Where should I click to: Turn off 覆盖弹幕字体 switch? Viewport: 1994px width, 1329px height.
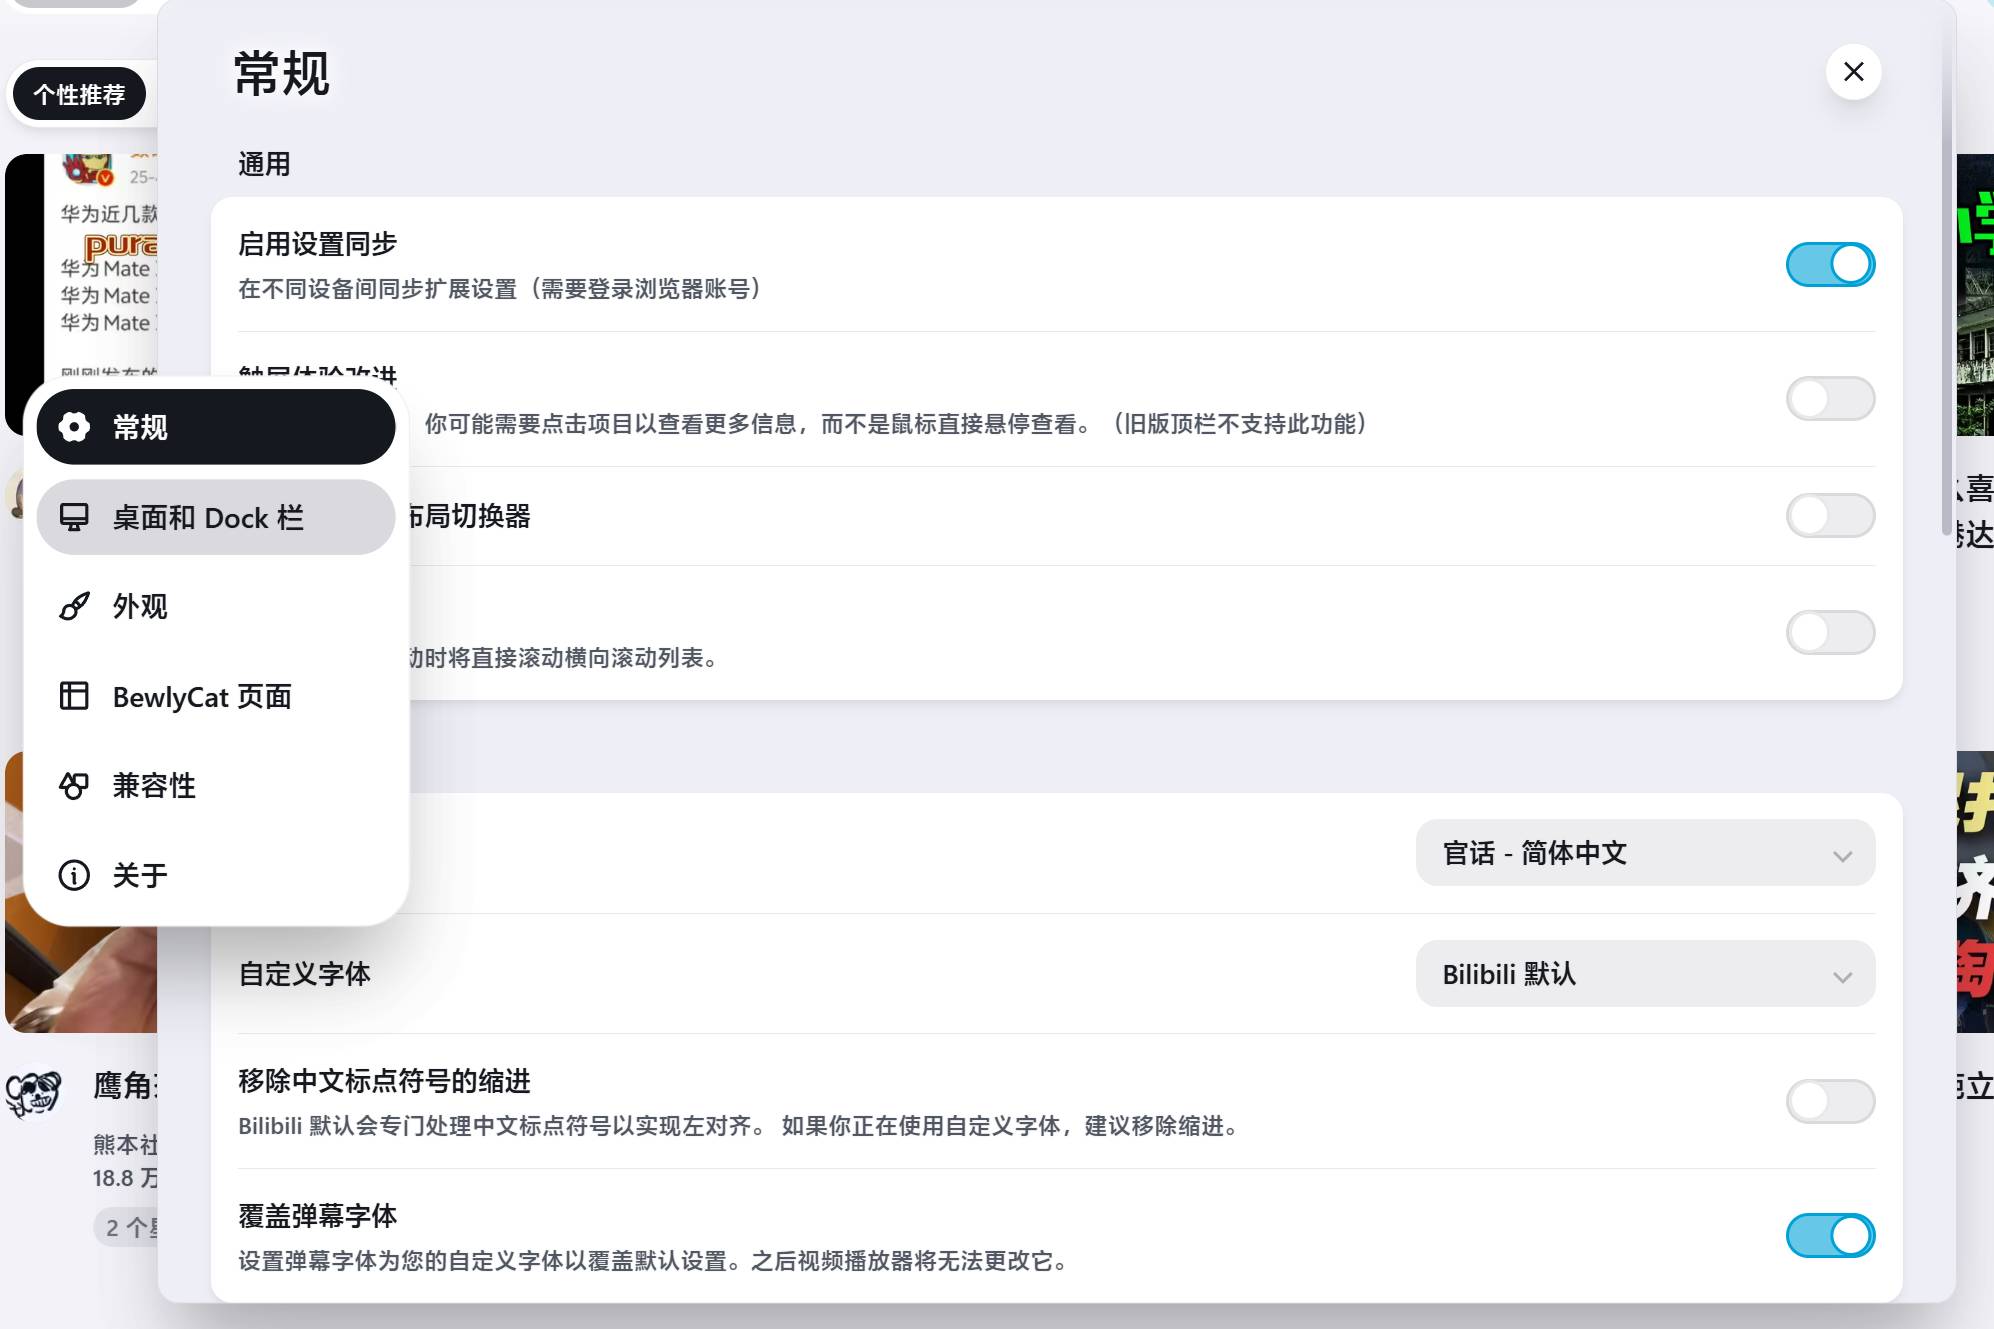tap(1830, 1236)
